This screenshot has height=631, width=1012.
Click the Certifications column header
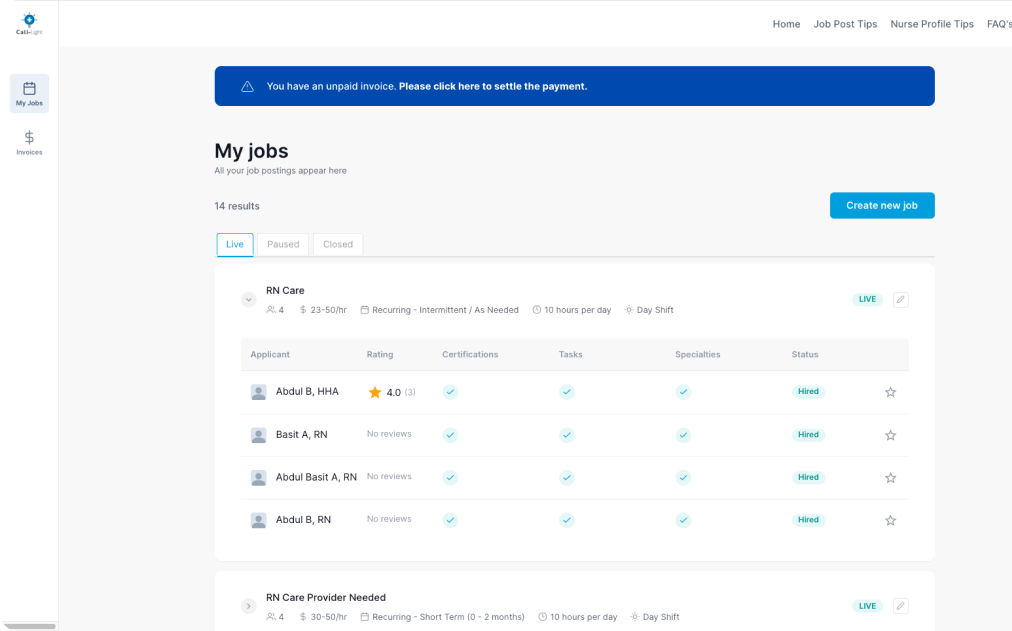[470, 354]
